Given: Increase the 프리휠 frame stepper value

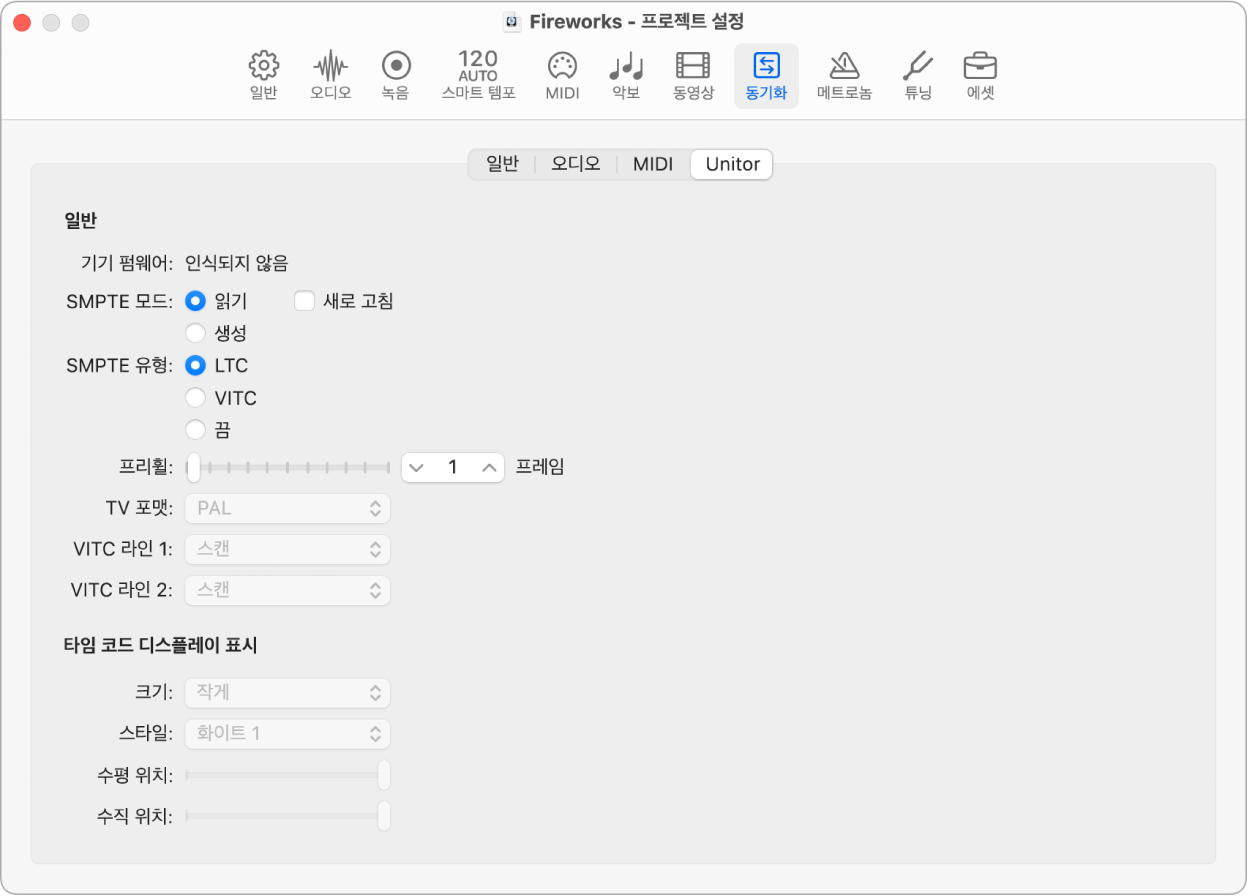Looking at the screenshot, I should 488,467.
